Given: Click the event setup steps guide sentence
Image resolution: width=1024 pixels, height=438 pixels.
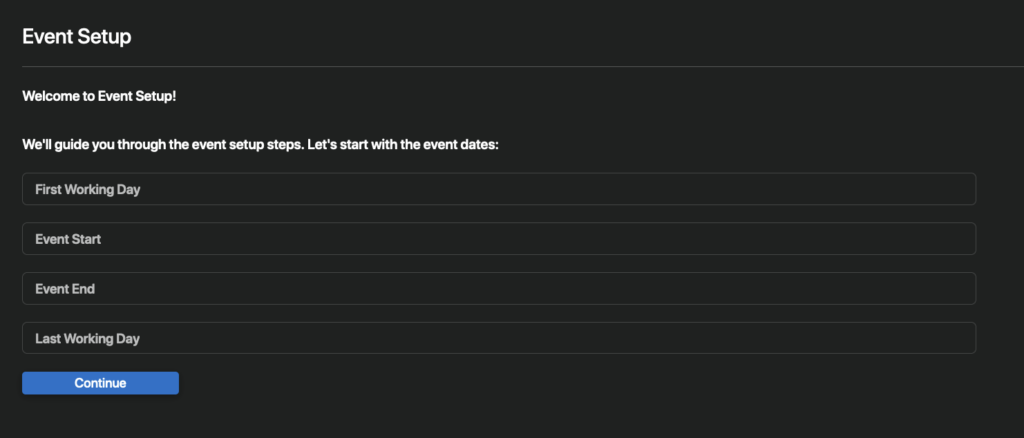Looking at the screenshot, I should click(x=260, y=145).
